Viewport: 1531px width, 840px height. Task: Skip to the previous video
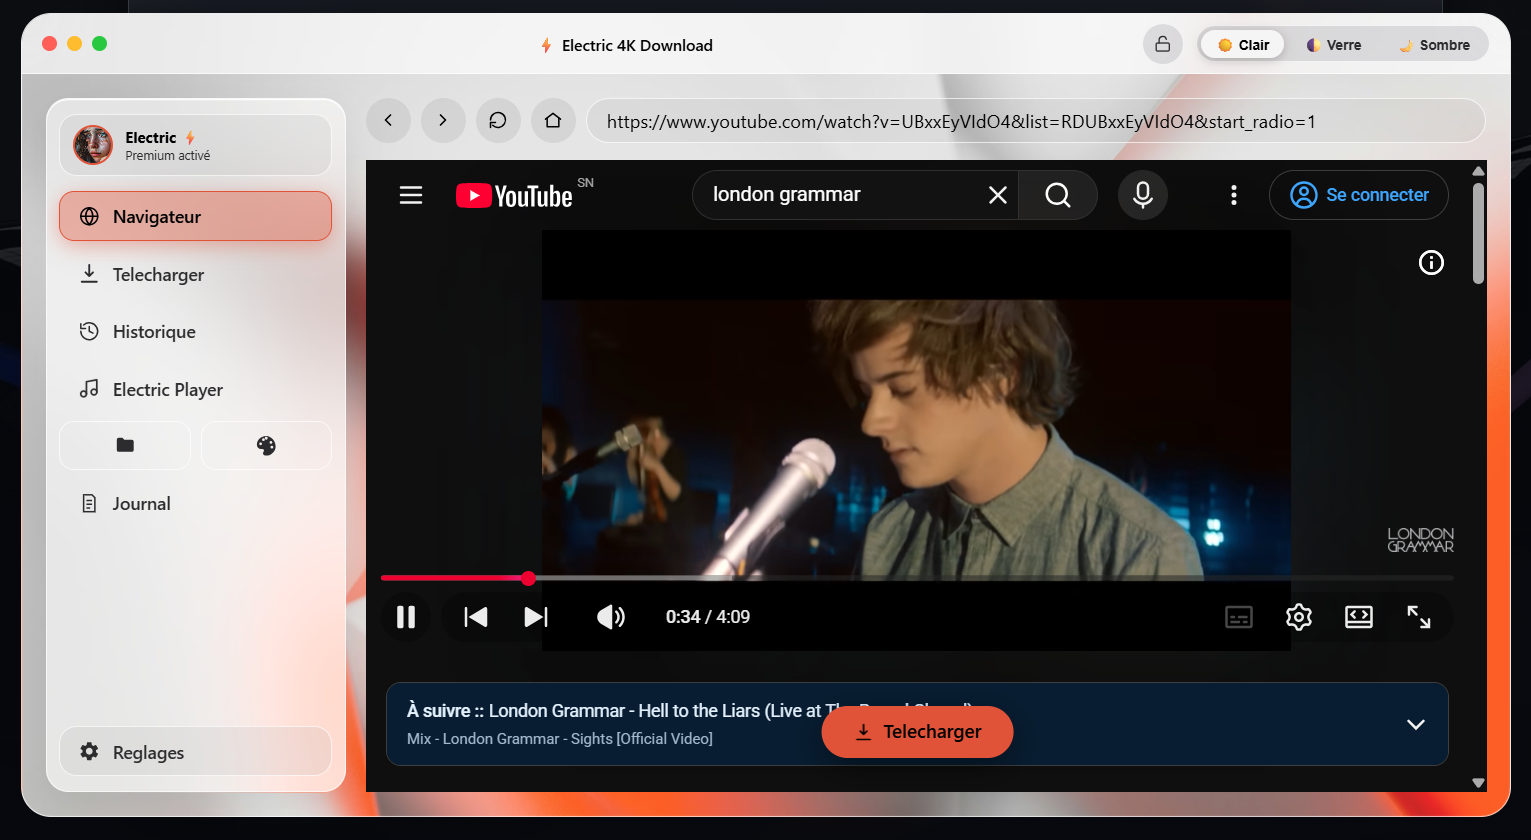pos(476,617)
